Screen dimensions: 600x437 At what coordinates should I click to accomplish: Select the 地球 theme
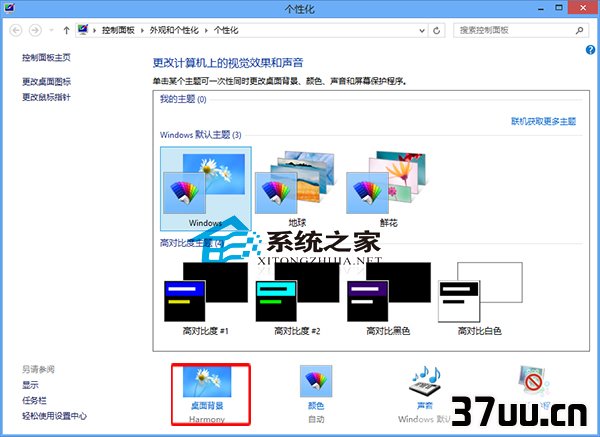tap(297, 189)
